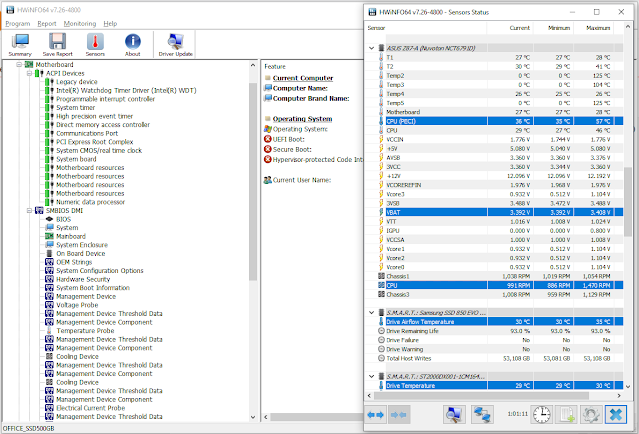Open the Report menu
Screen dimensions: 639x434
pyautogui.click(x=47, y=24)
